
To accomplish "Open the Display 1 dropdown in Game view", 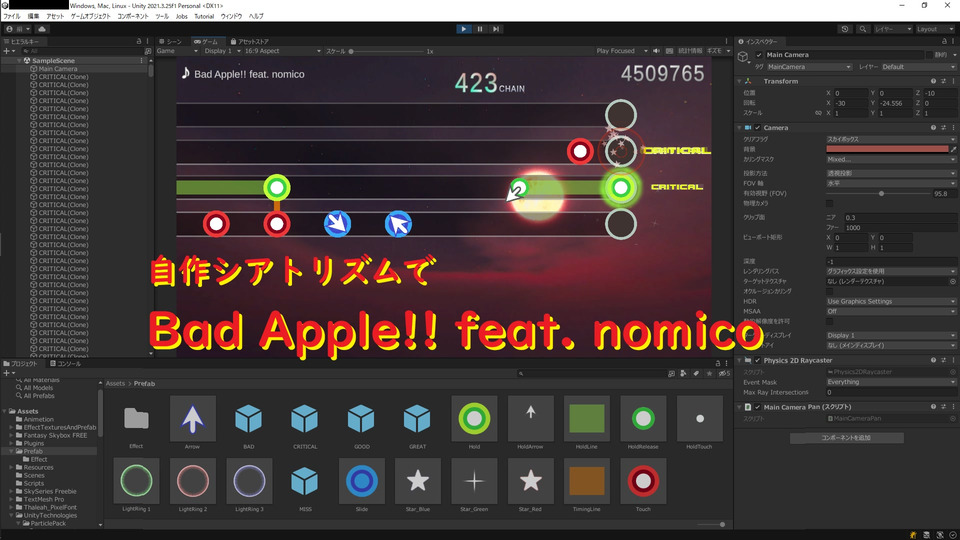I will coord(222,51).
